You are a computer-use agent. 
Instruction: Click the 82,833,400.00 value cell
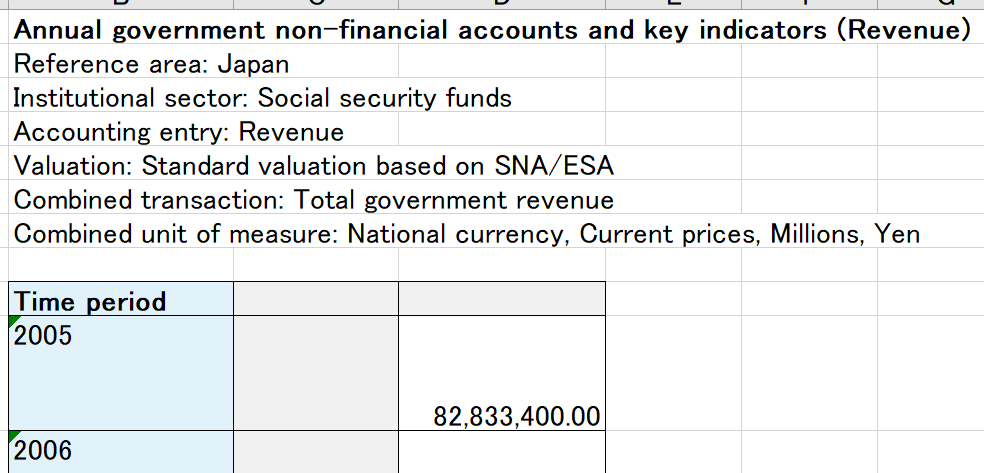coord(501,373)
